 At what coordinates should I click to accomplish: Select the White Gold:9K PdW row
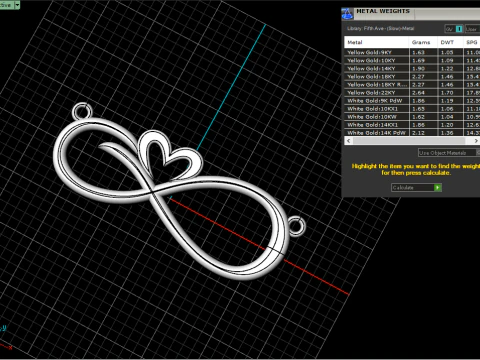point(412,100)
